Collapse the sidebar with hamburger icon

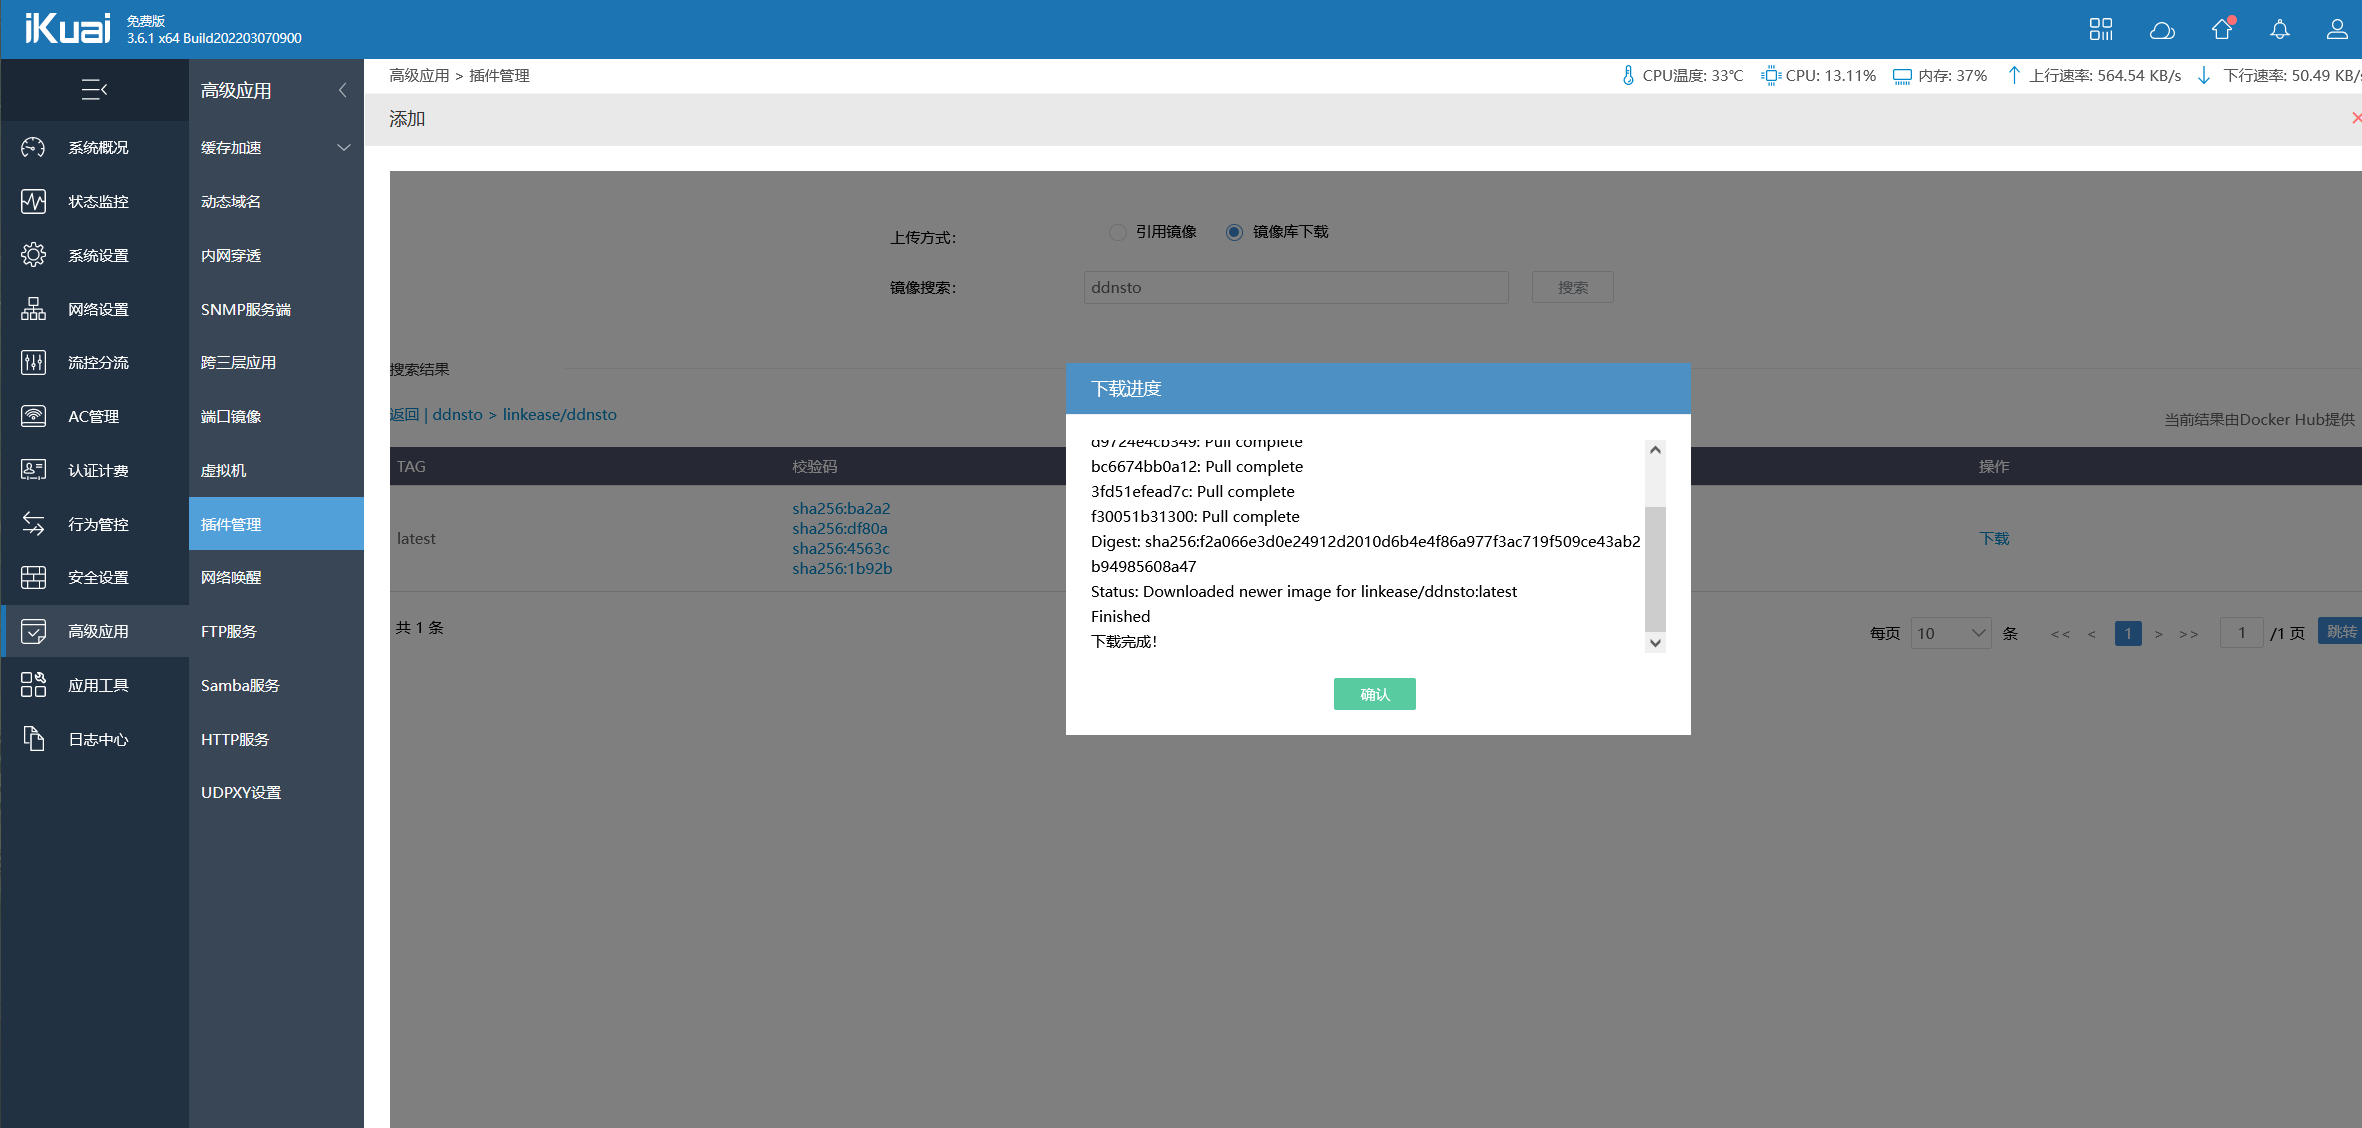tap(94, 90)
